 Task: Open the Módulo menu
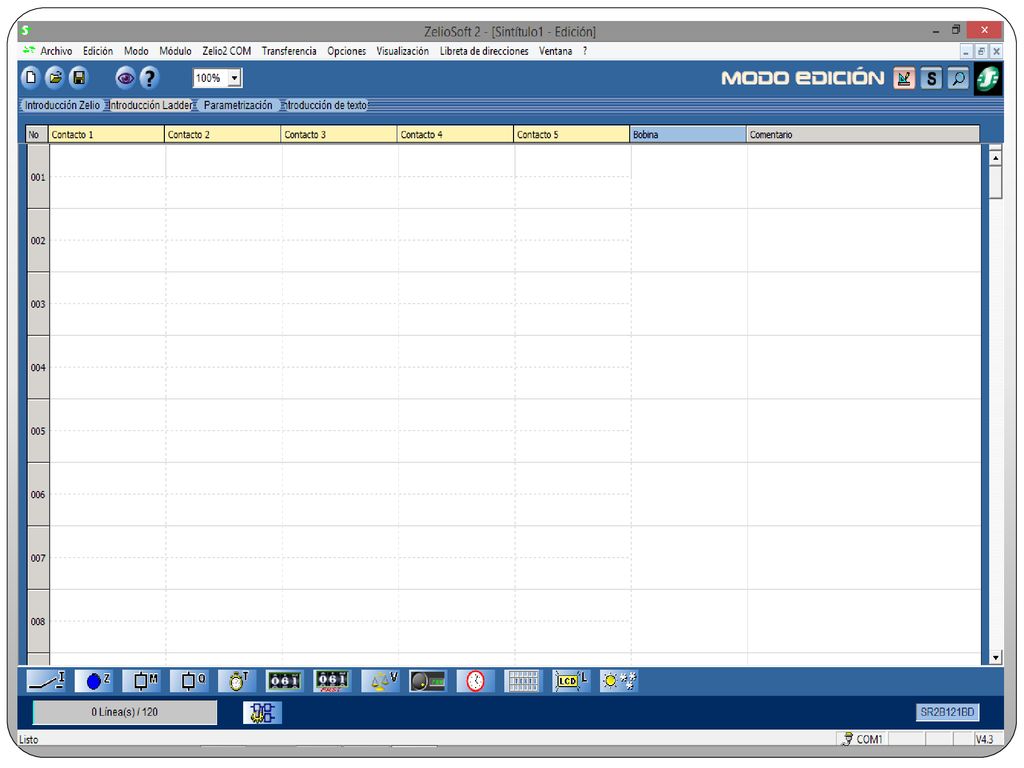point(175,51)
